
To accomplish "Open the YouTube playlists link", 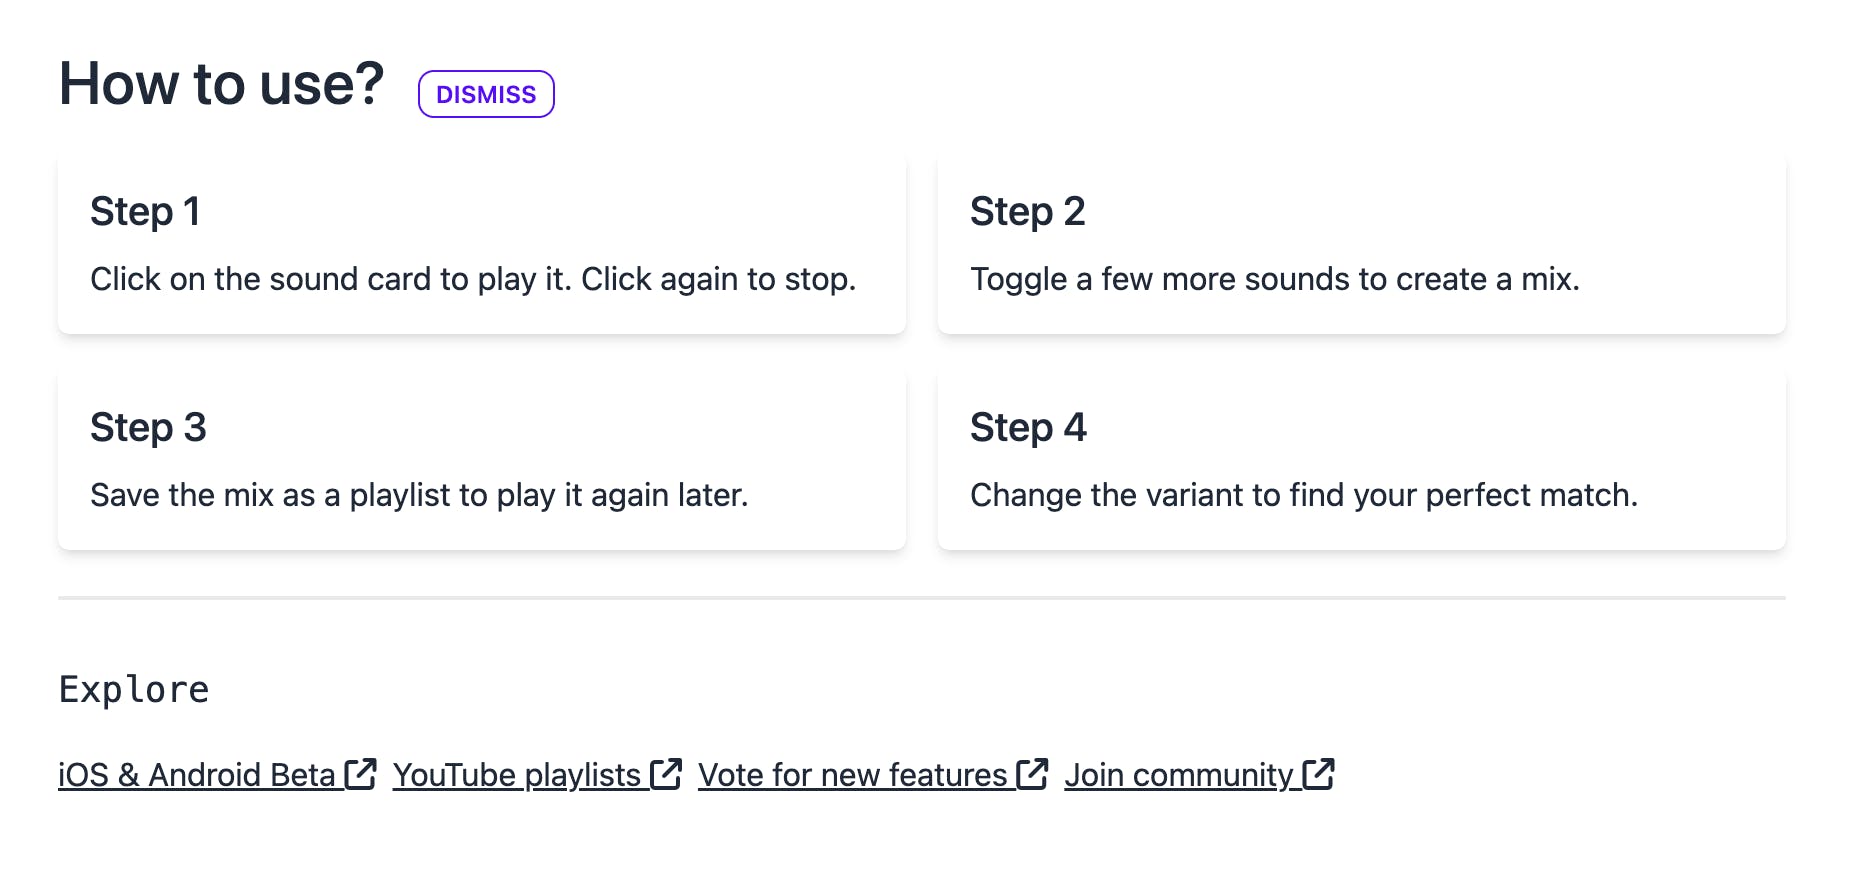I will [516, 775].
